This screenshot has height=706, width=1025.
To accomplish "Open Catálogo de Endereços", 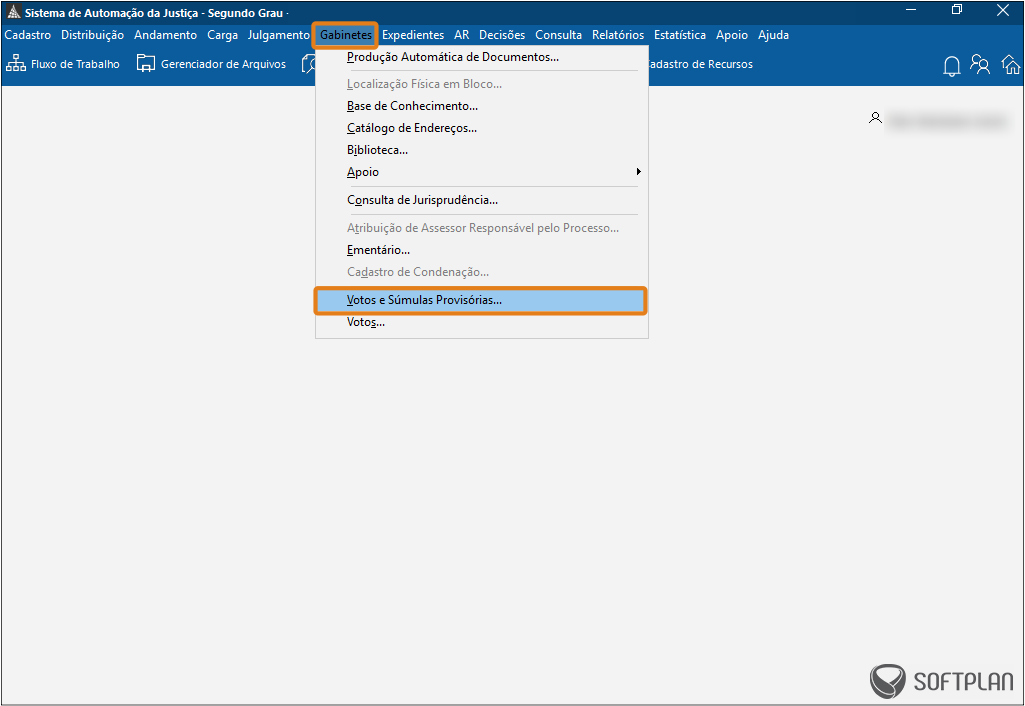I will click(x=482, y=128).
